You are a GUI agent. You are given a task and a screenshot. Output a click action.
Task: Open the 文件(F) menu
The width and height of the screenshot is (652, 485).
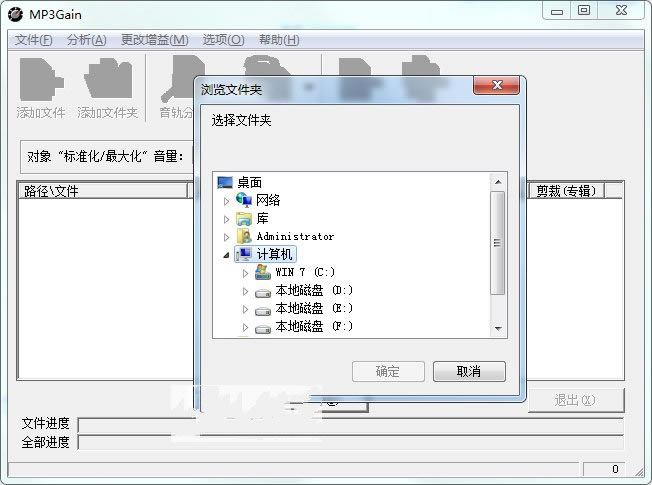pyautogui.click(x=34, y=40)
